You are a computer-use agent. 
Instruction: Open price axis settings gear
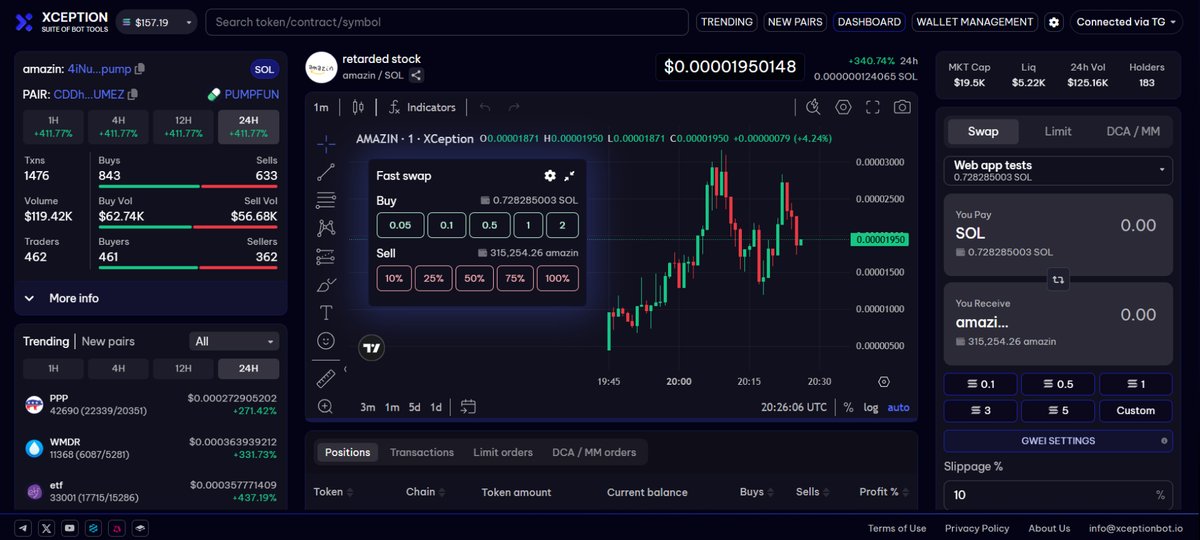click(883, 381)
